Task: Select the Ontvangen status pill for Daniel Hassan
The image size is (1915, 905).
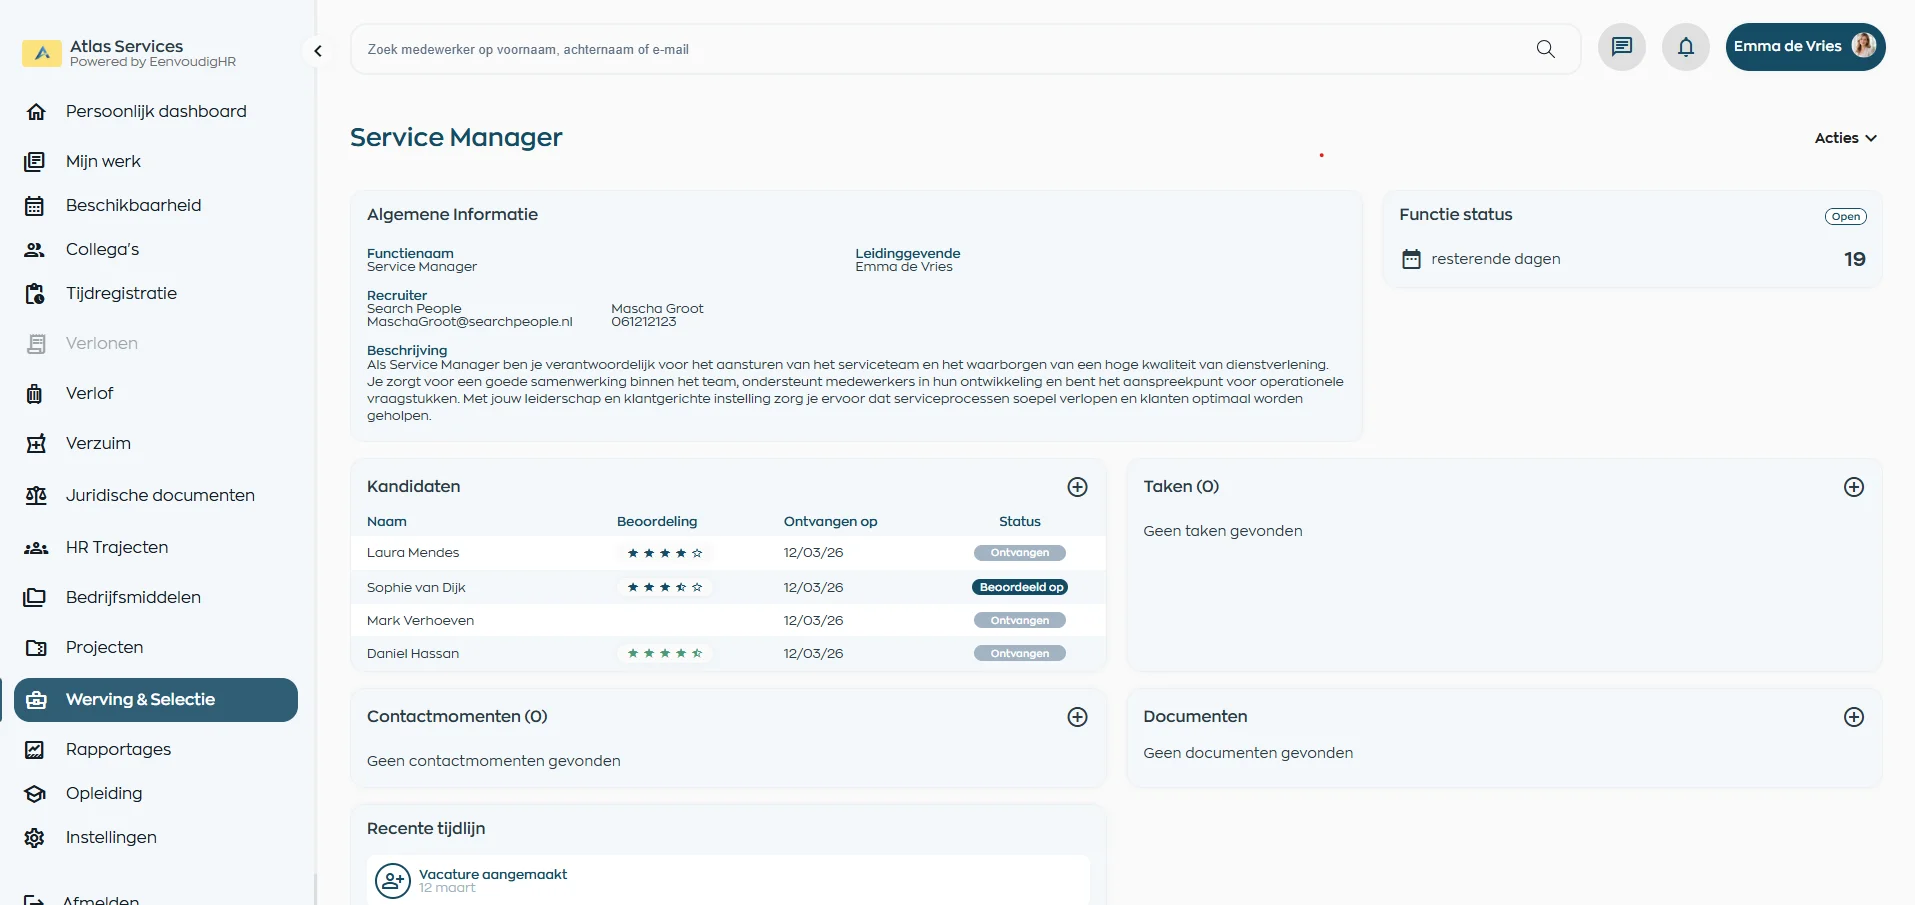Action: point(1019,653)
